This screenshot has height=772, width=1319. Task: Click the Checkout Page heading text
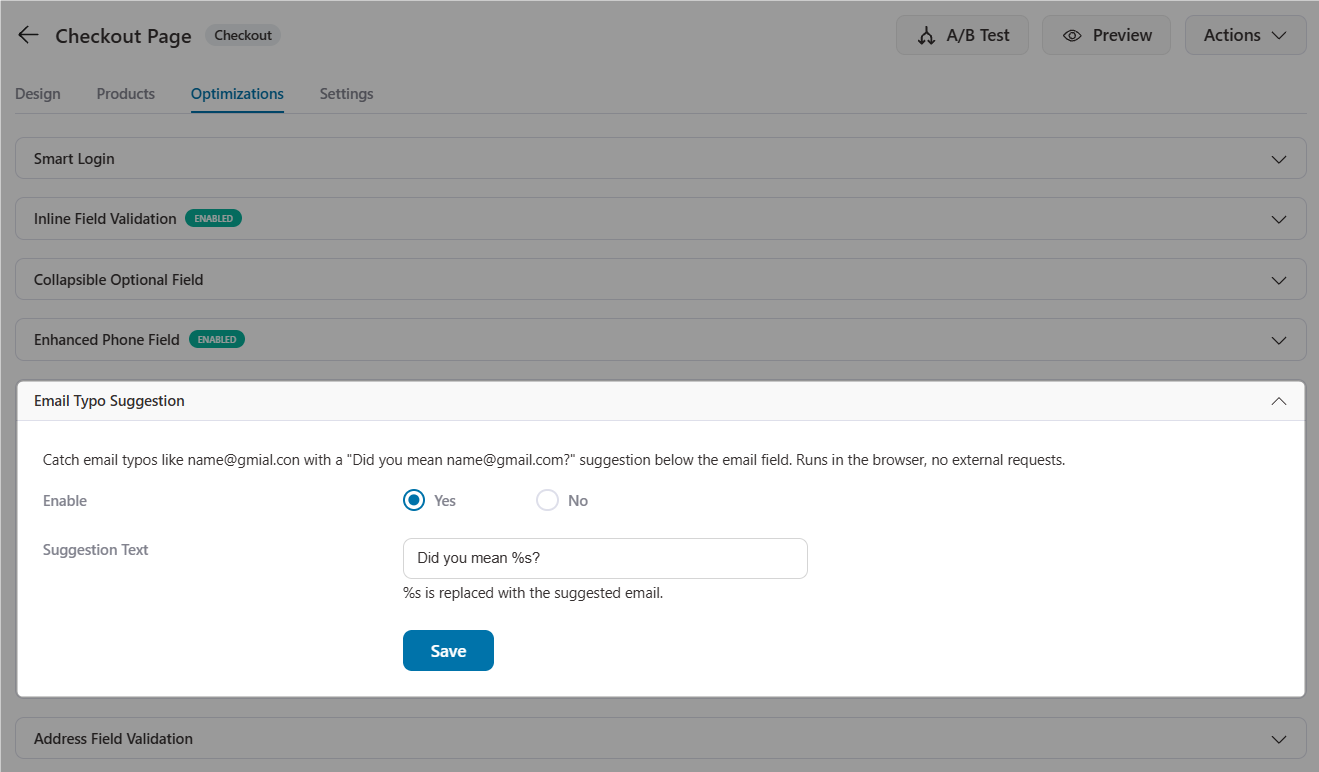click(123, 36)
